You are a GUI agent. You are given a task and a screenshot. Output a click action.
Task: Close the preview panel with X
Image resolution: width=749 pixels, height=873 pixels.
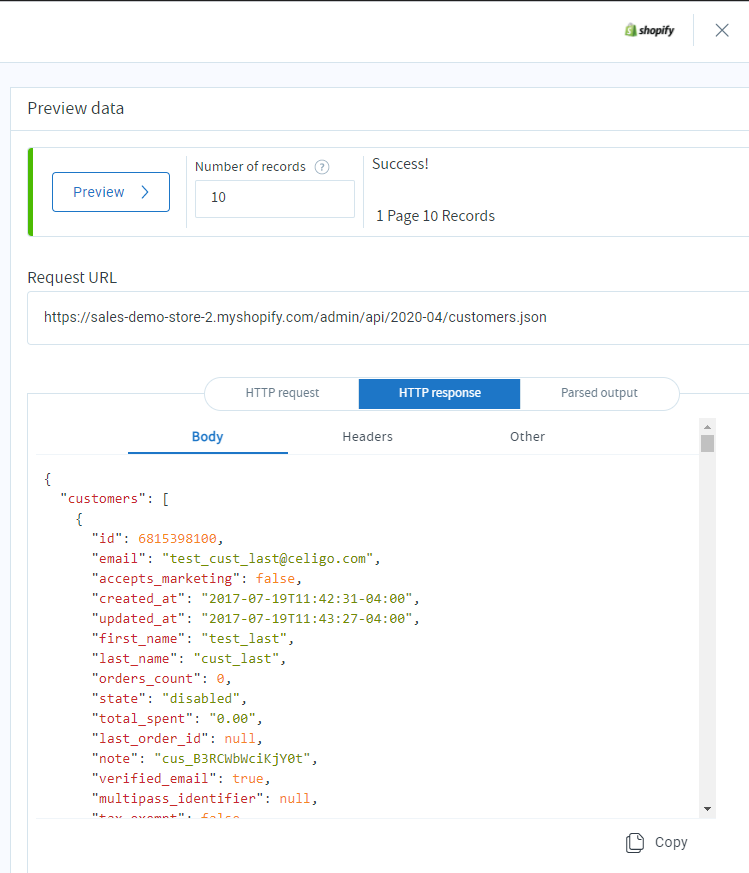coord(722,30)
